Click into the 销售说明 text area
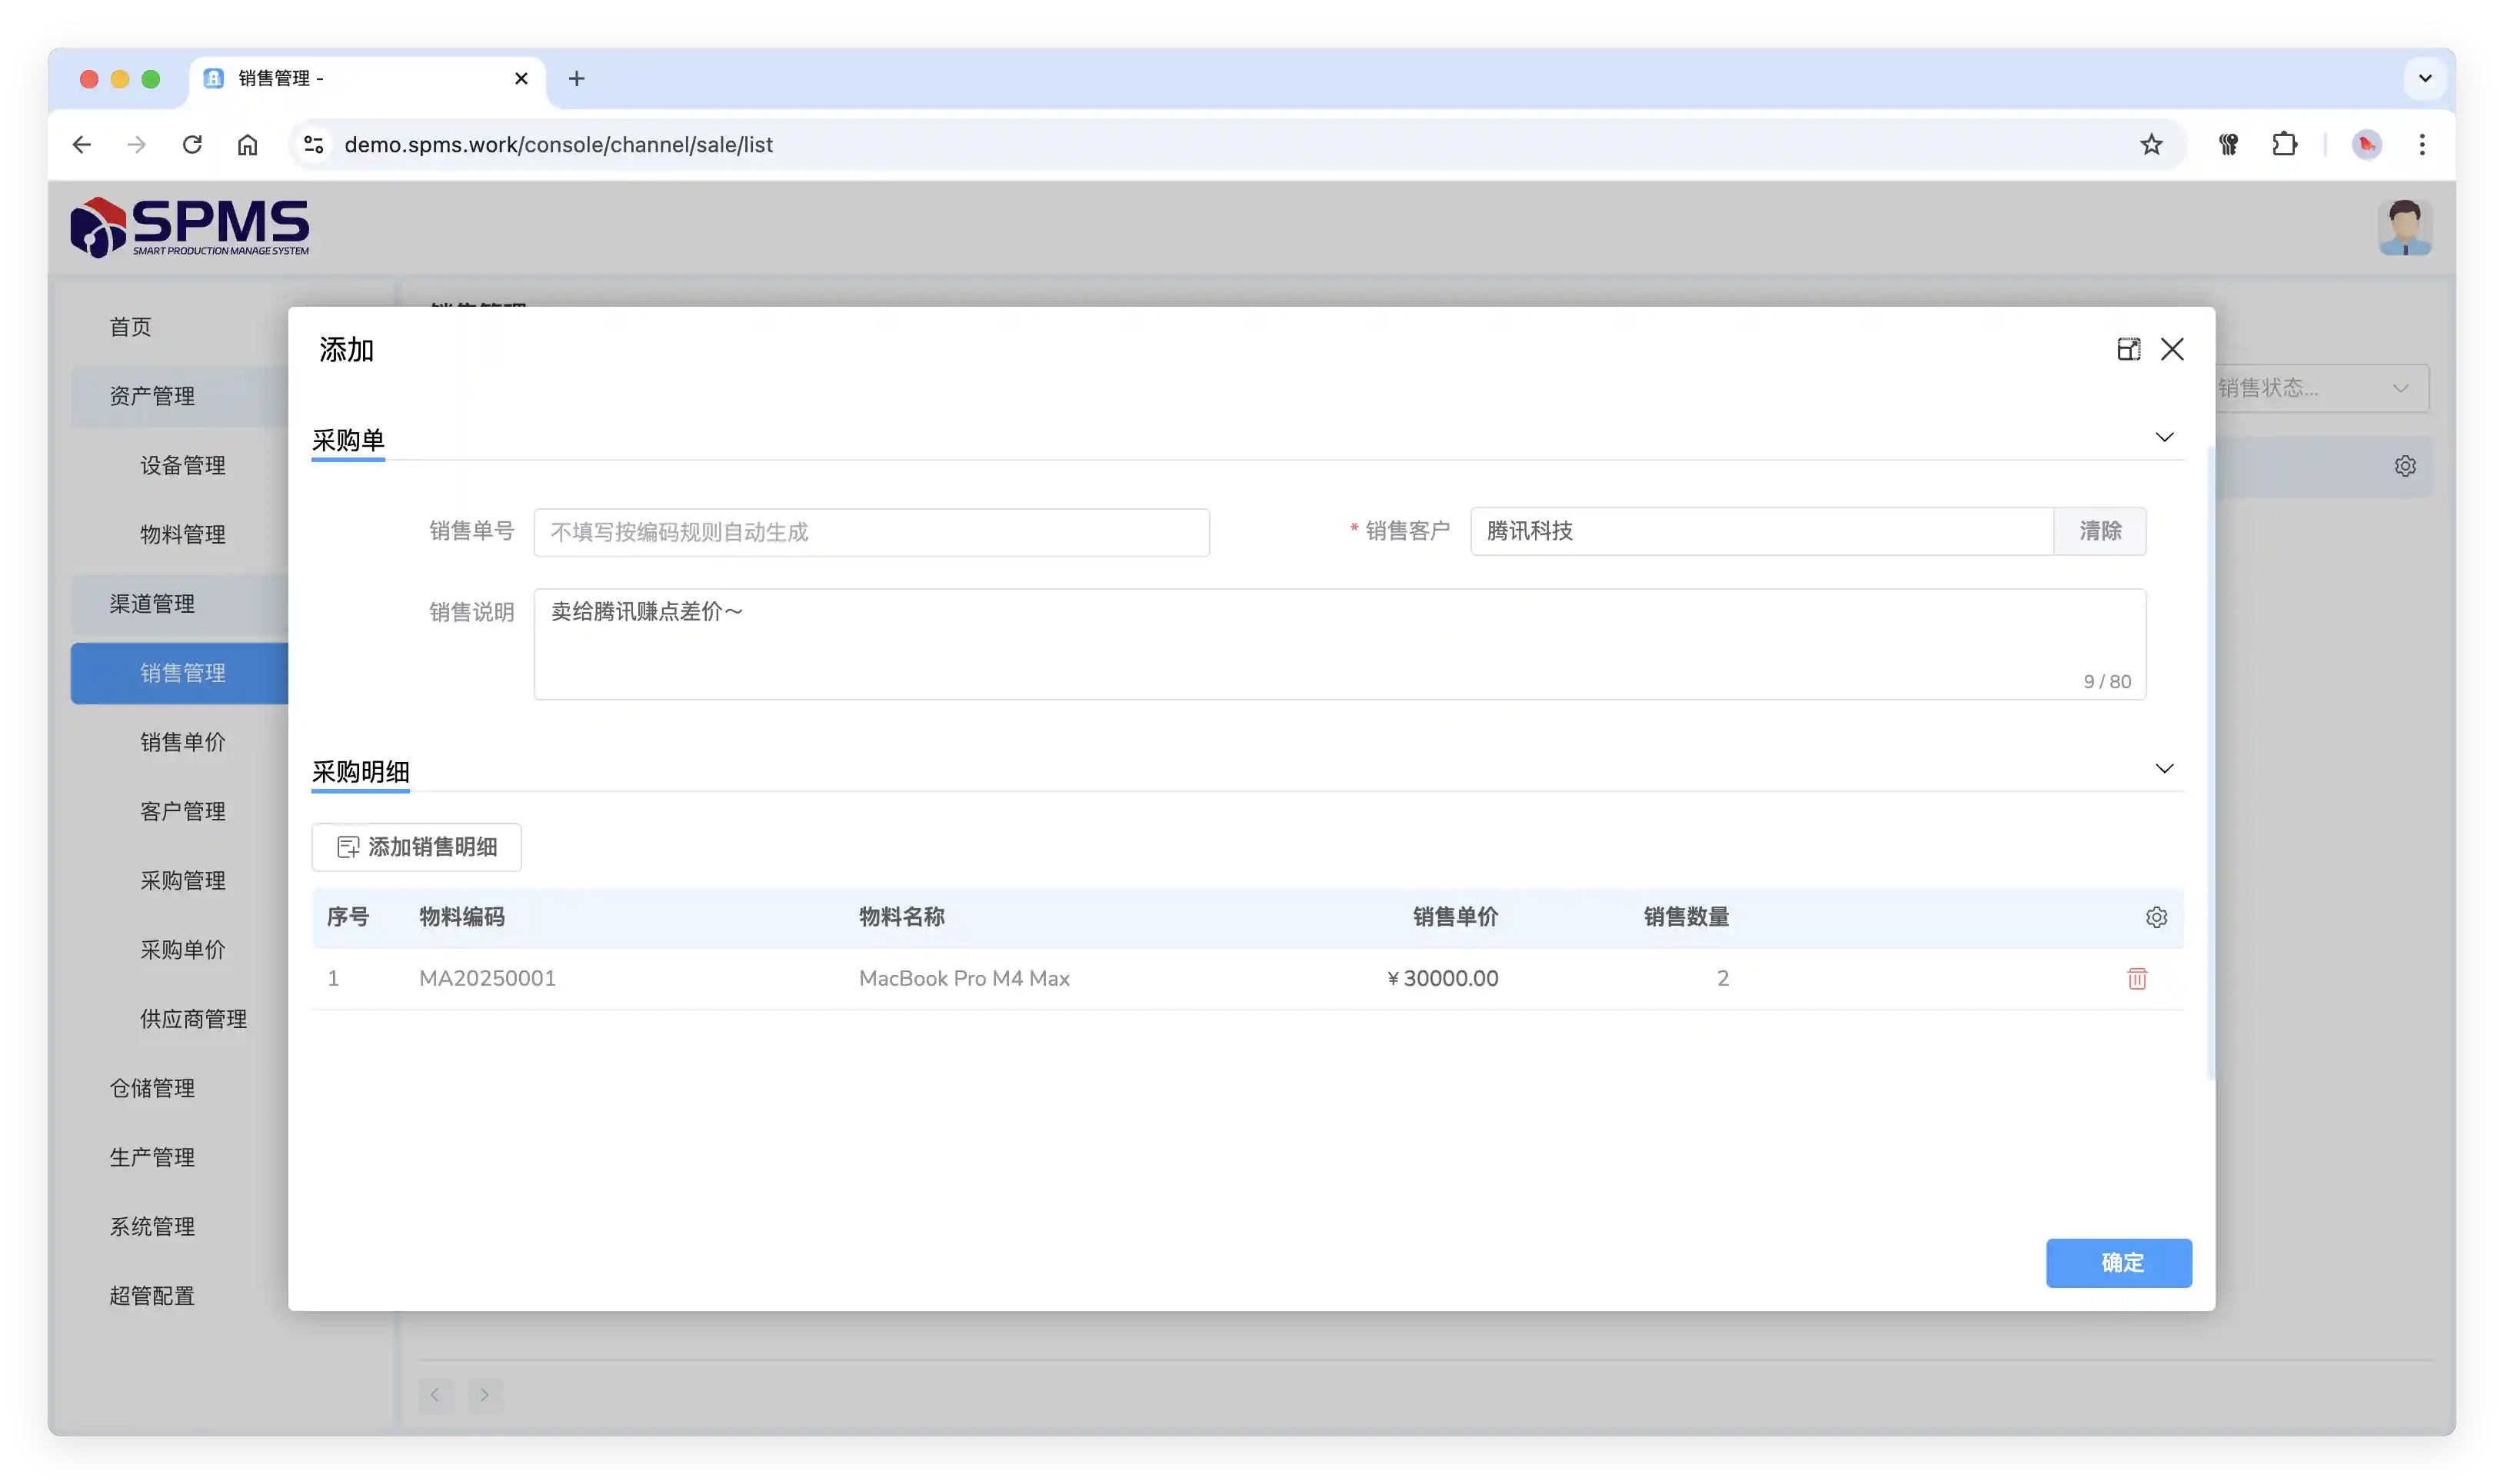This screenshot has height=1484, width=2504. pyautogui.click(x=1338, y=644)
